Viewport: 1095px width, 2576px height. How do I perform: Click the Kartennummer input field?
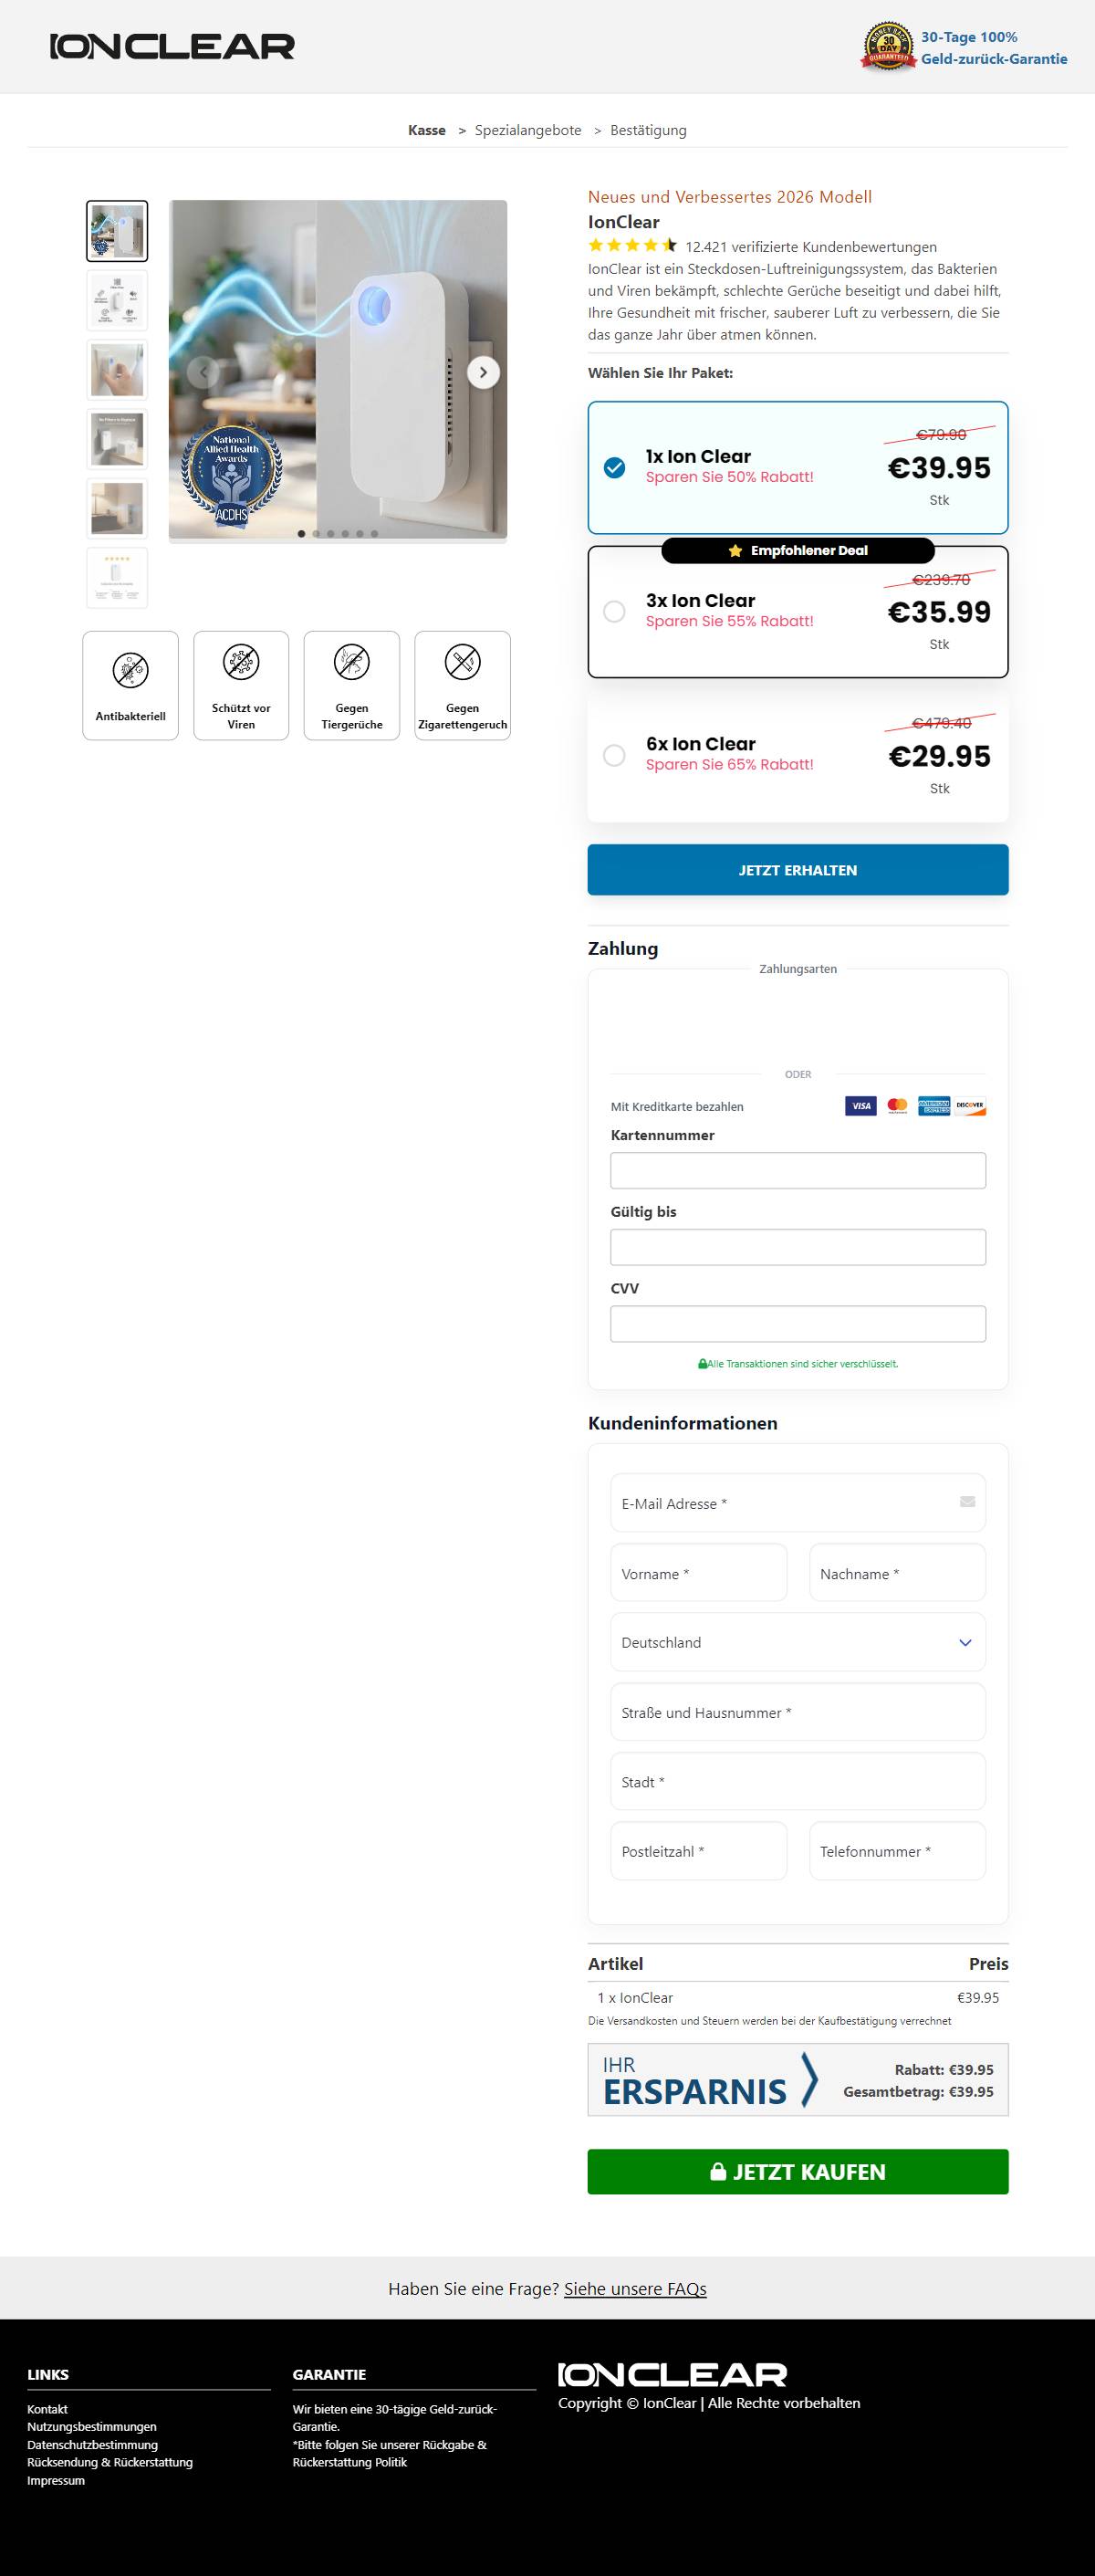pos(798,1170)
